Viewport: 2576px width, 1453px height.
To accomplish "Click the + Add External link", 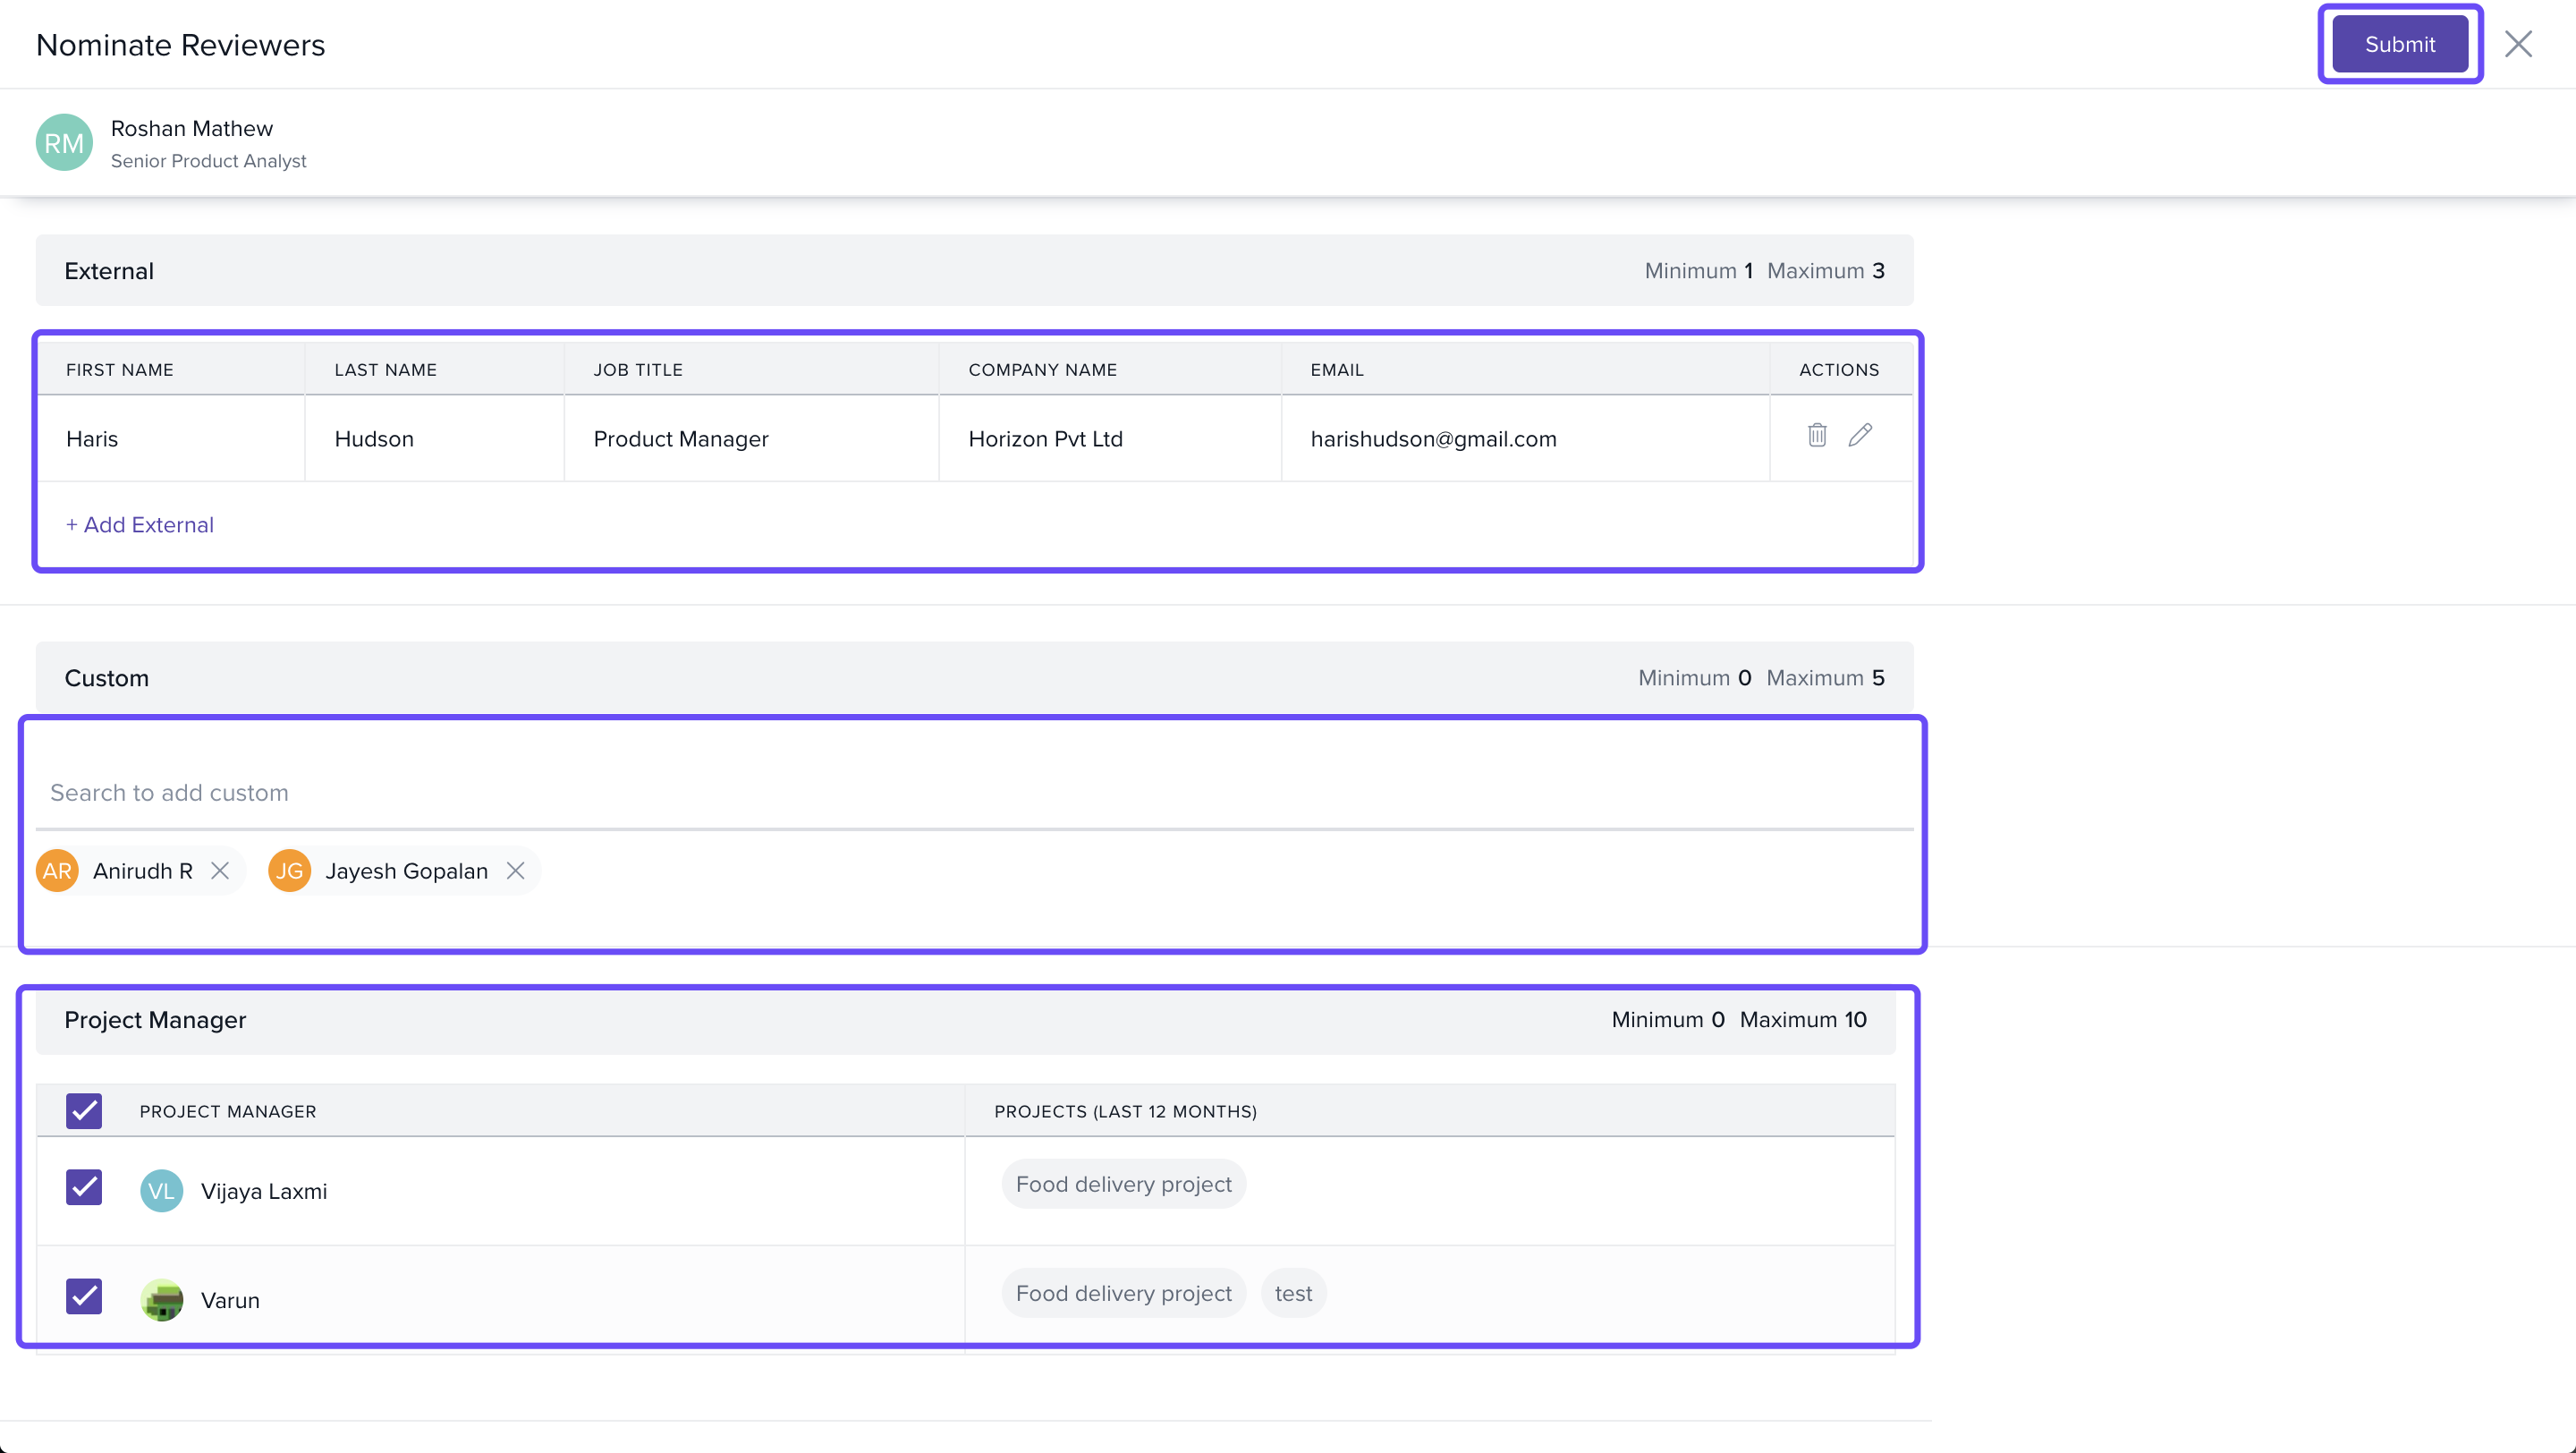I will coord(140,525).
